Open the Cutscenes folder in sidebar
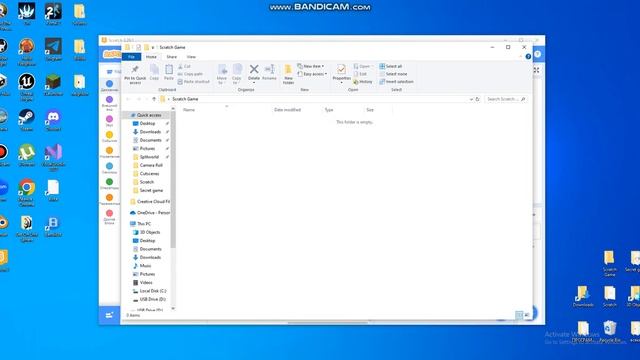 [x=146, y=173]
